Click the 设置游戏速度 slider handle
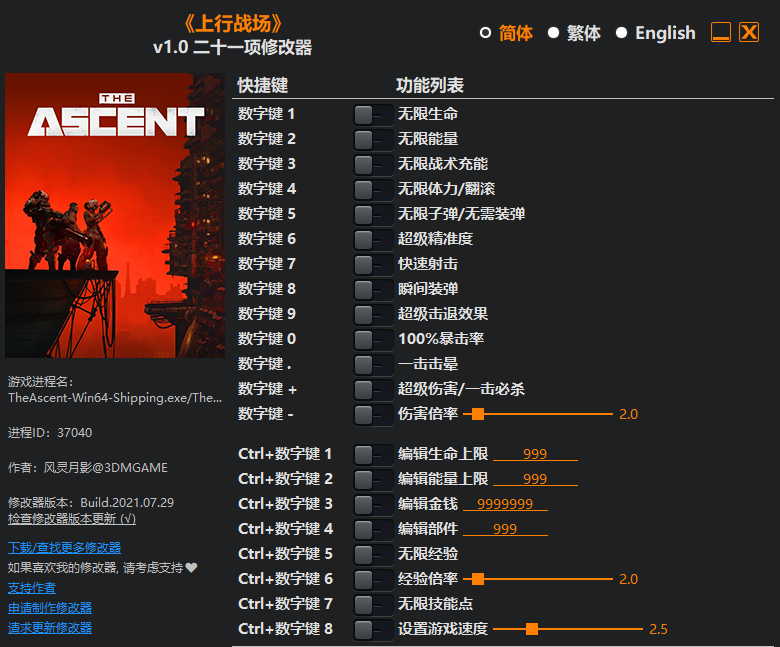Viewport: 780px width, 647px height. point(532,629)
